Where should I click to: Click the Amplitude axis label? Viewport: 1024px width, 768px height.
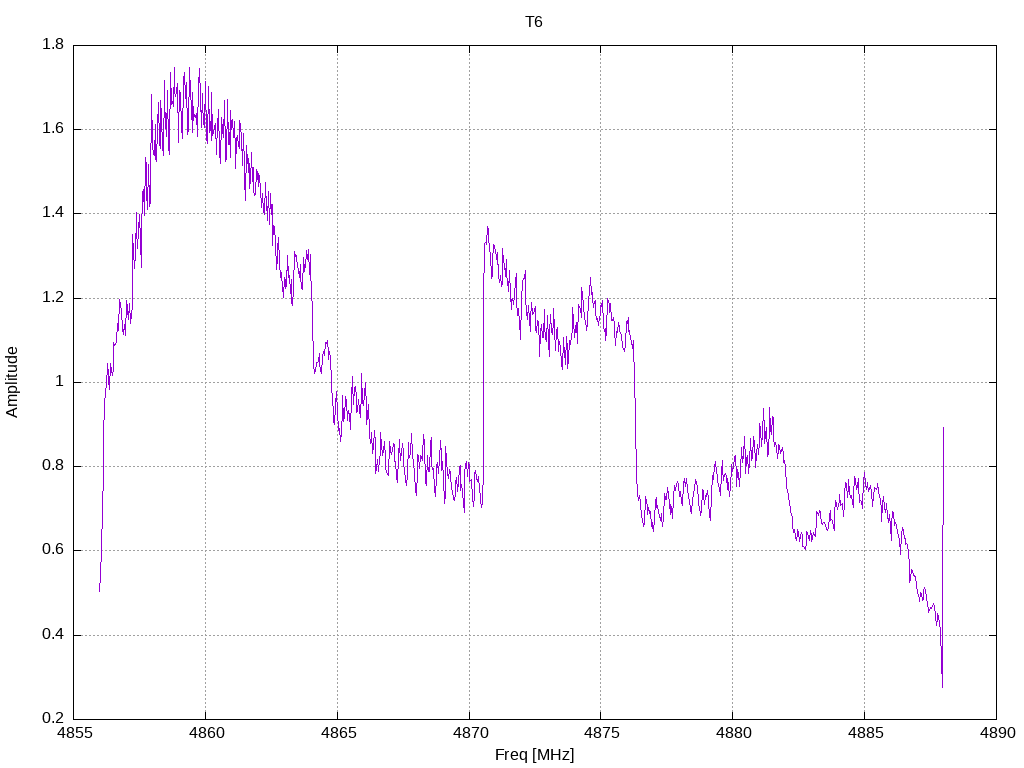coord(12,382)
